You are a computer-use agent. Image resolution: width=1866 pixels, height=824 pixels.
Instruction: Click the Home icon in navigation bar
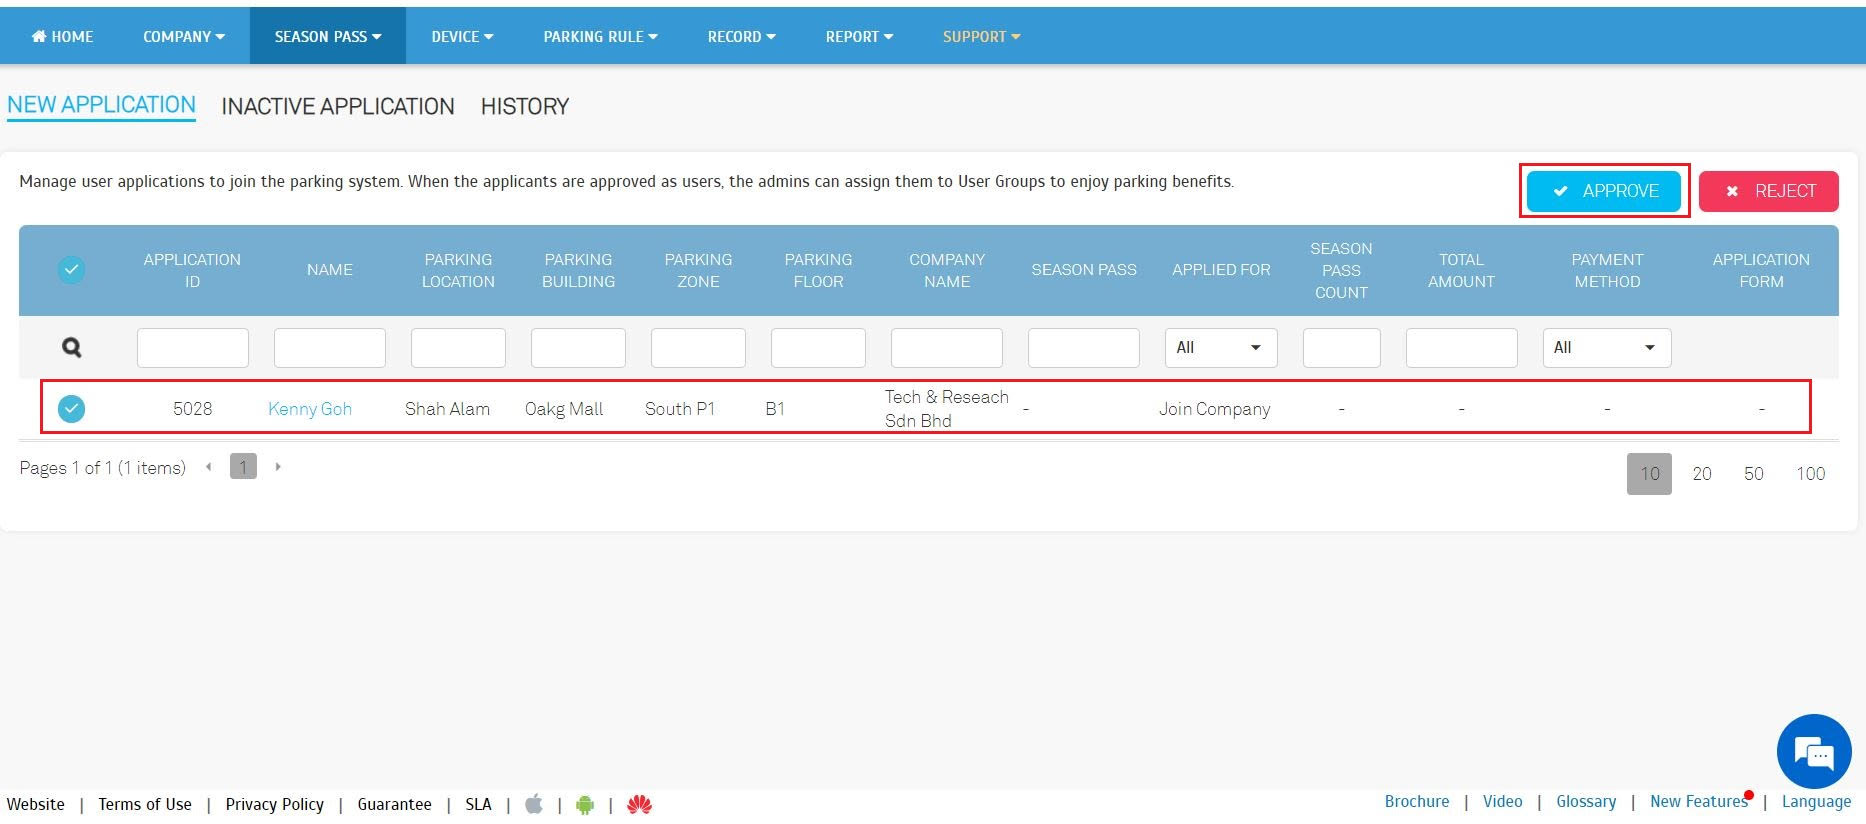(x=39, y=37)
